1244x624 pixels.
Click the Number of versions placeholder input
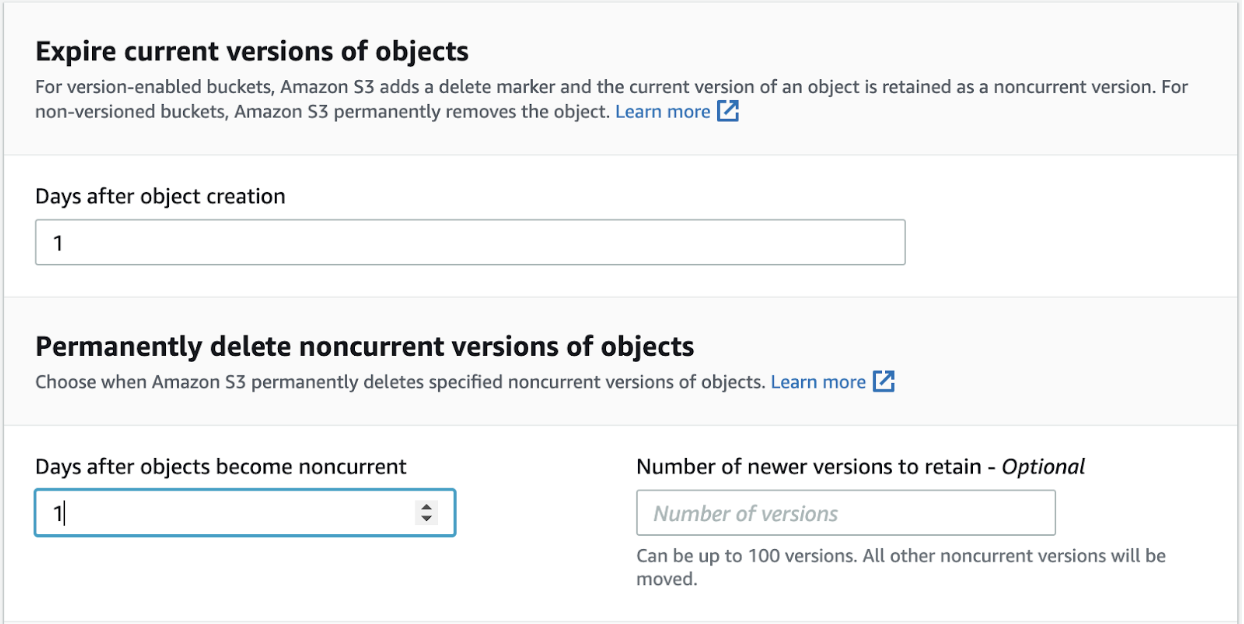click(845, 512)
